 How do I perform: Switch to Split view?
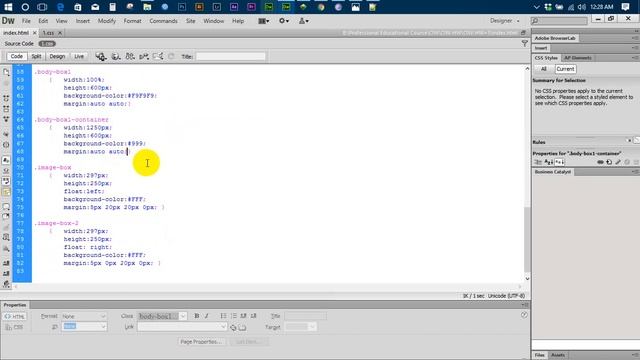[x=36, y=56]
